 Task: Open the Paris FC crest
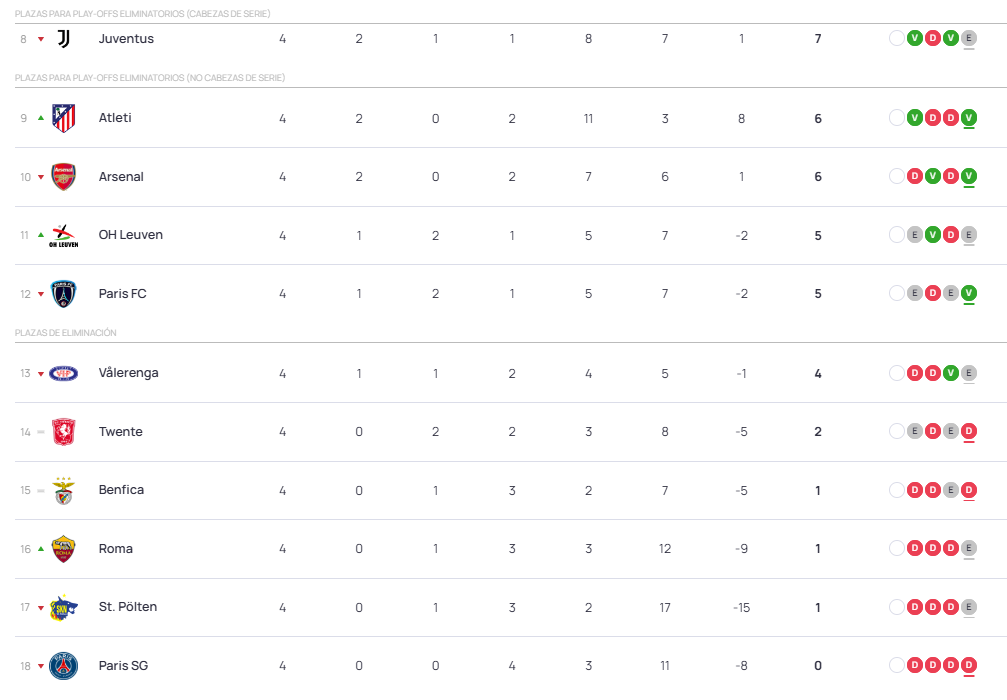click(64, 294)
